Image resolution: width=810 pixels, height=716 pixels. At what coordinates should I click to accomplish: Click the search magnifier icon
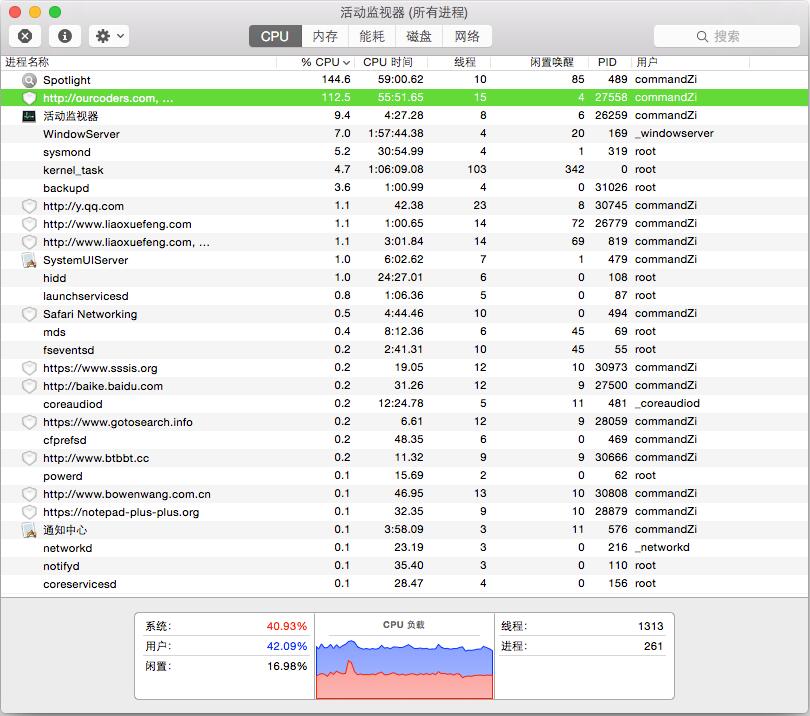point(702,36)
